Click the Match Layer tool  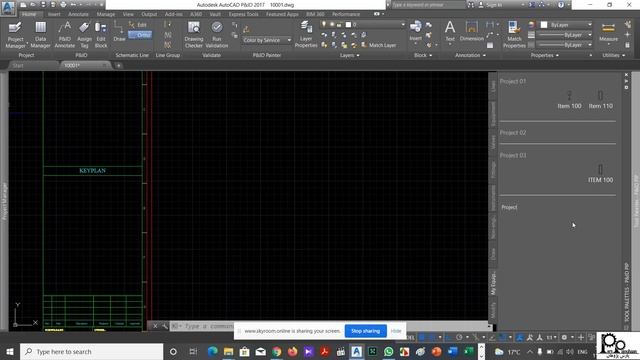378,45
